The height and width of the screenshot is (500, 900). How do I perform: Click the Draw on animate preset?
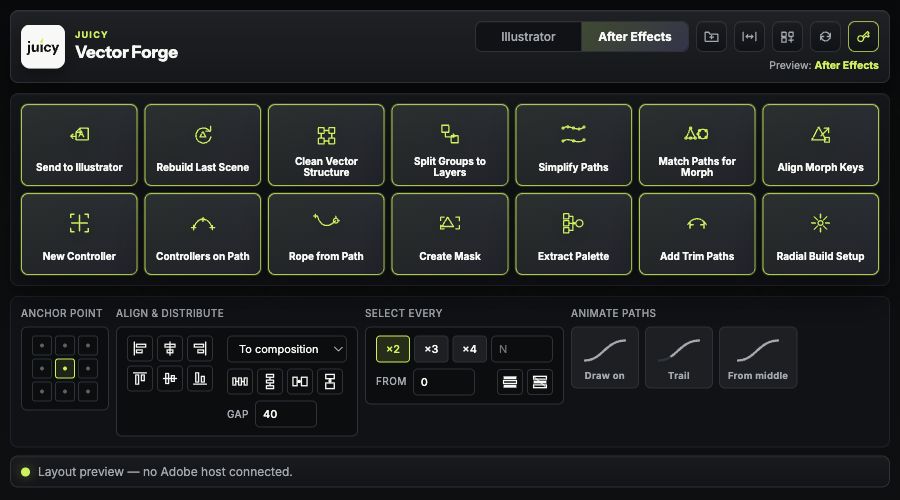[604, 358]
